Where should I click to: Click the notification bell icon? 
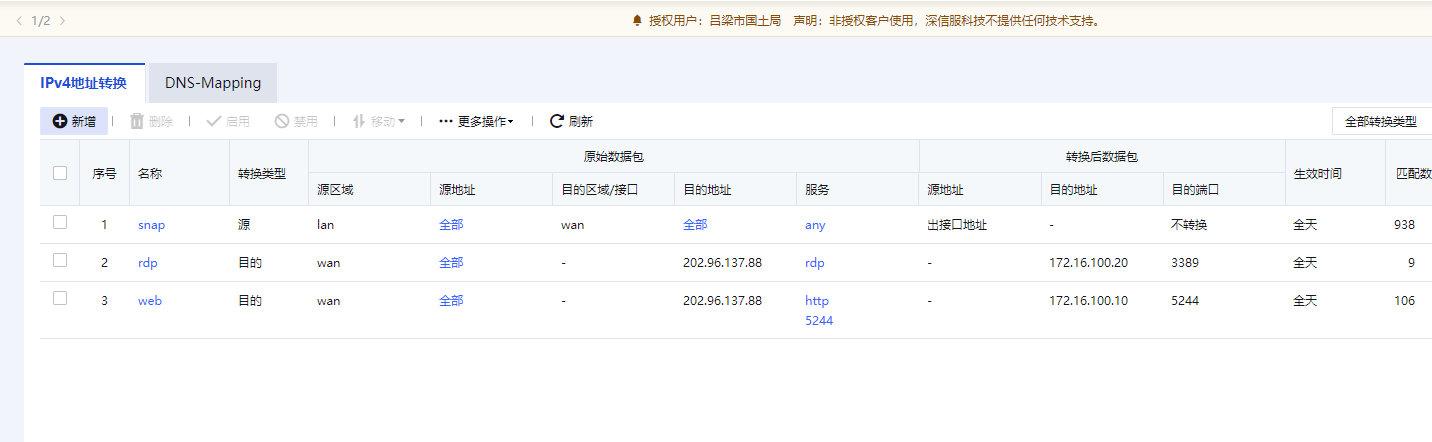pos(637,20)
